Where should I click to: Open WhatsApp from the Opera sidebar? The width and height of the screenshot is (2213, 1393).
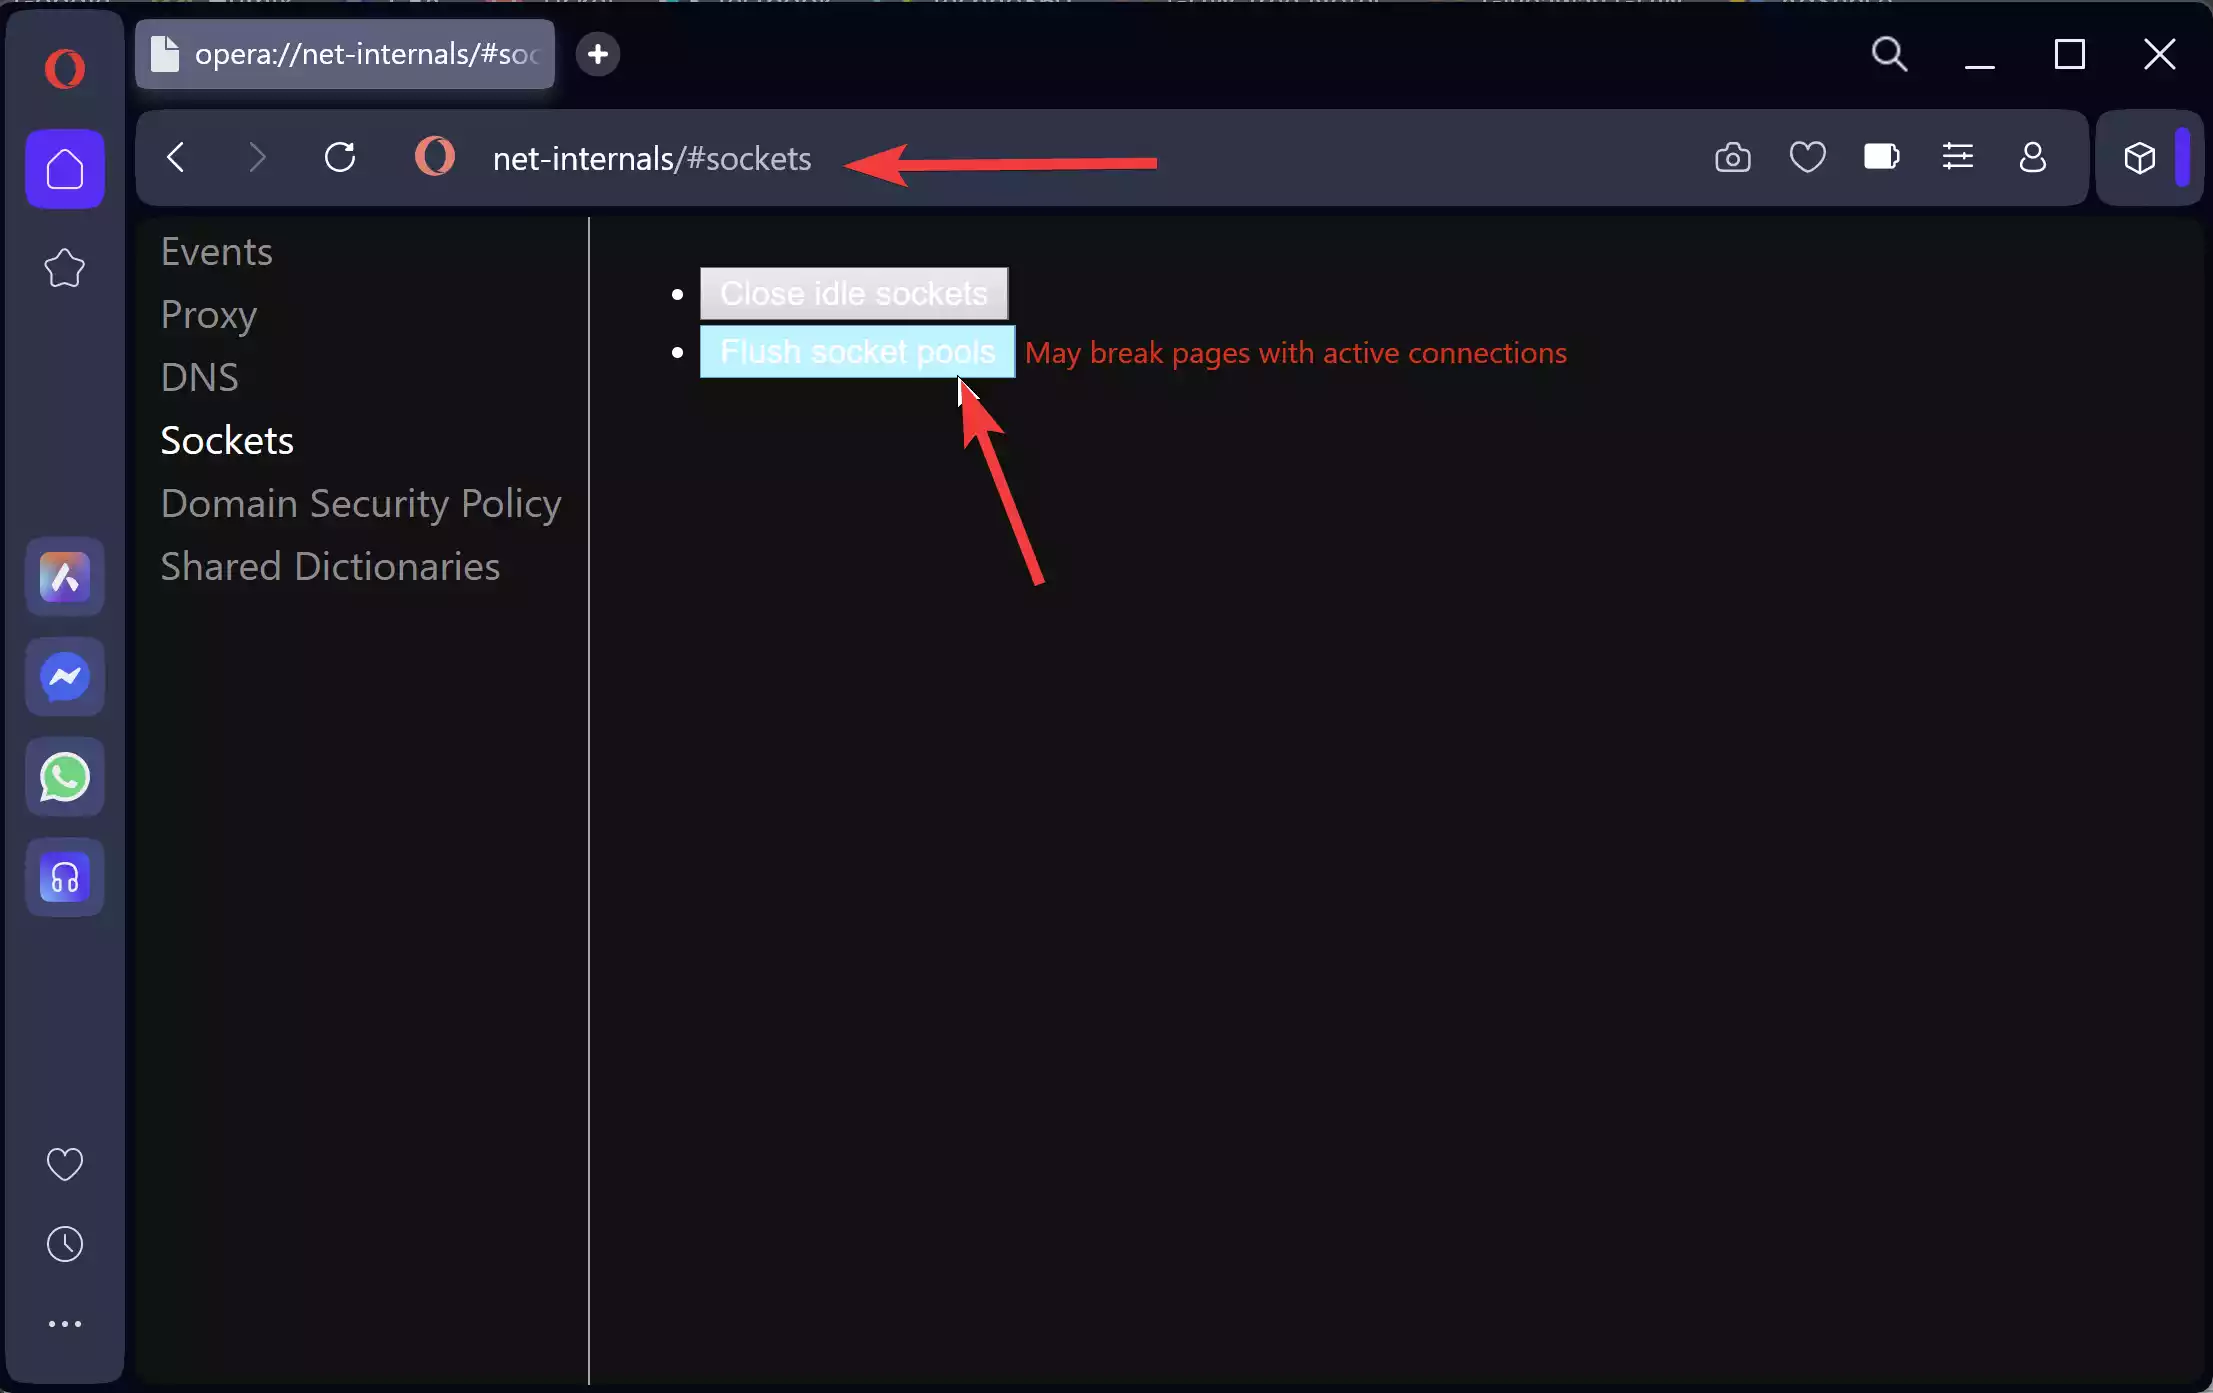[65, 778]
